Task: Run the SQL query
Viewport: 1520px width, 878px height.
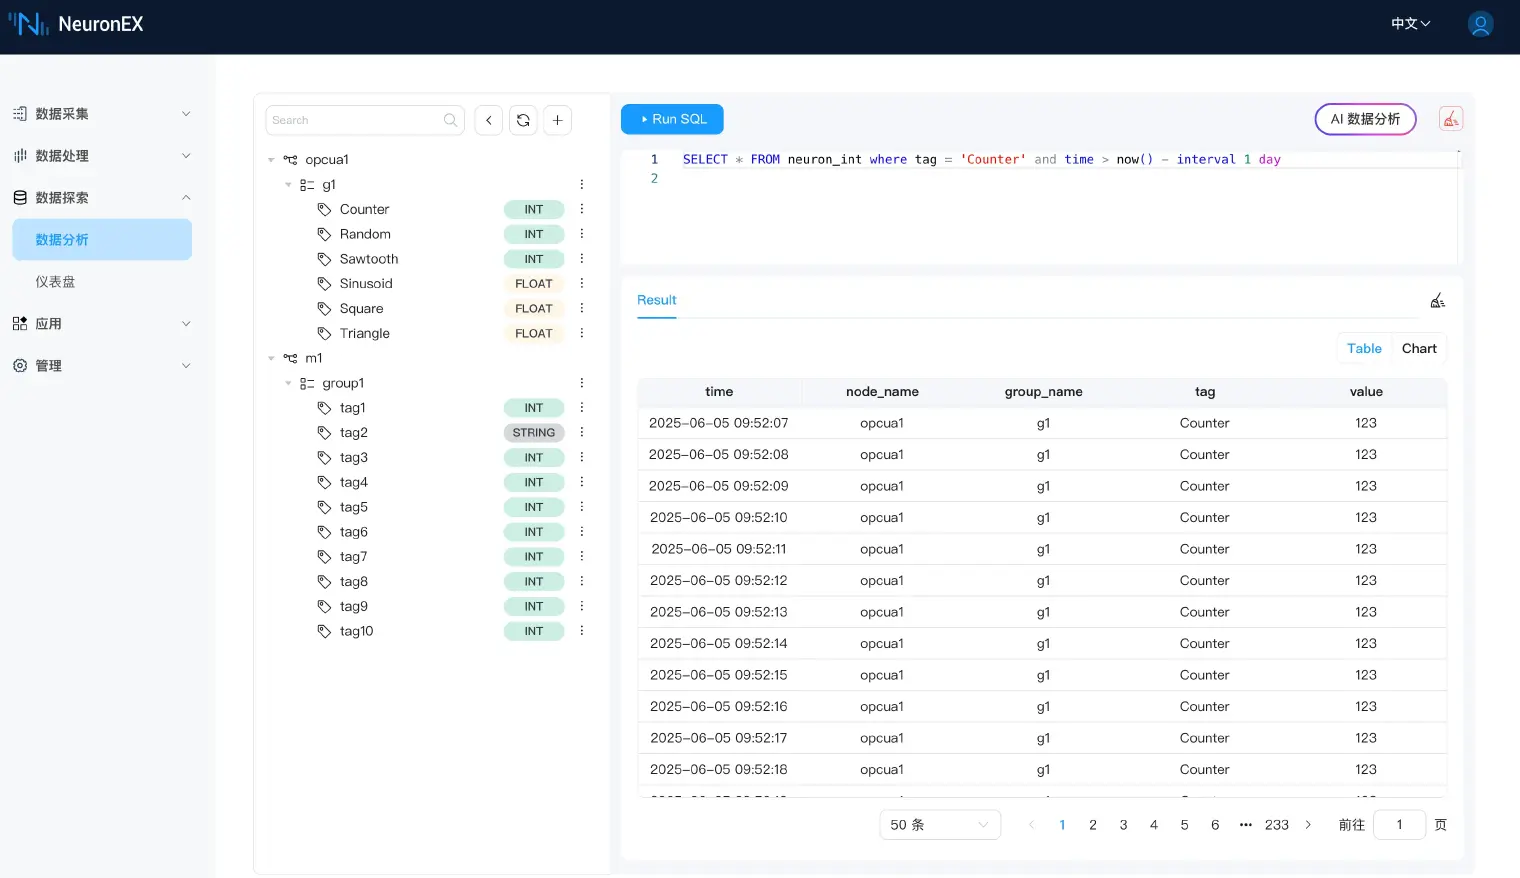Action: coord(672,119)
